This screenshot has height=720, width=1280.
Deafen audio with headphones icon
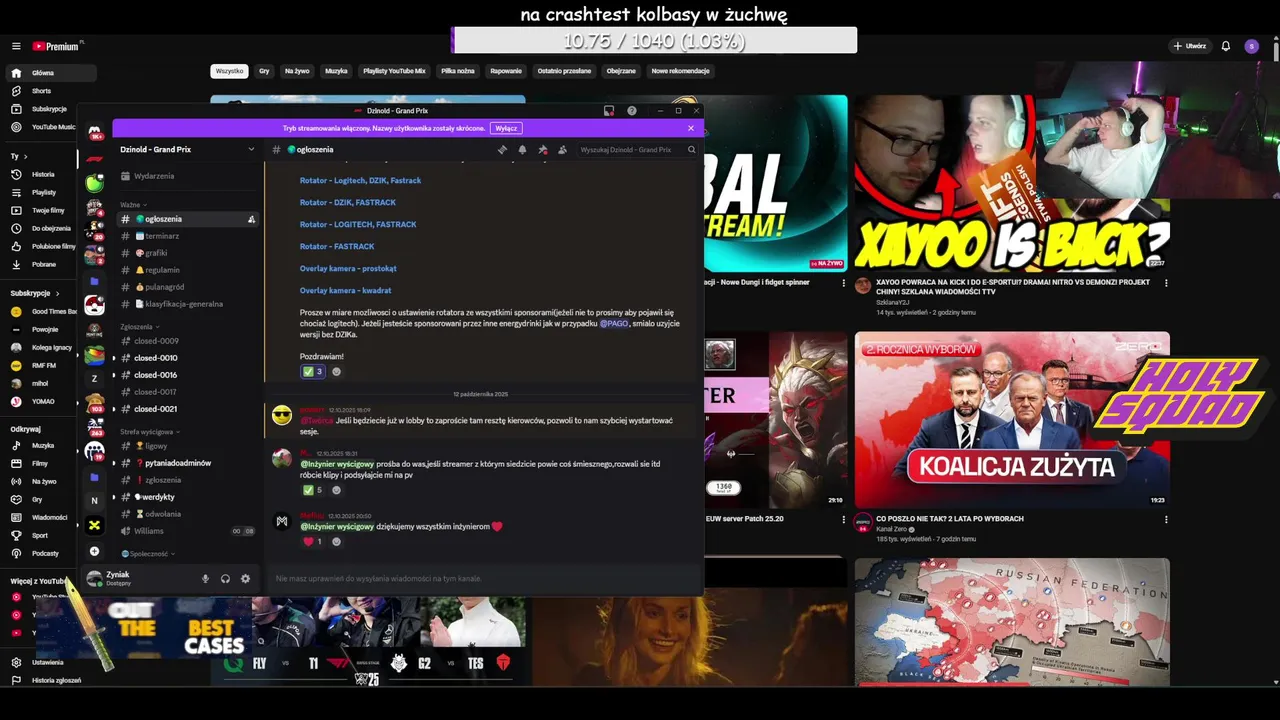[225, 578]
